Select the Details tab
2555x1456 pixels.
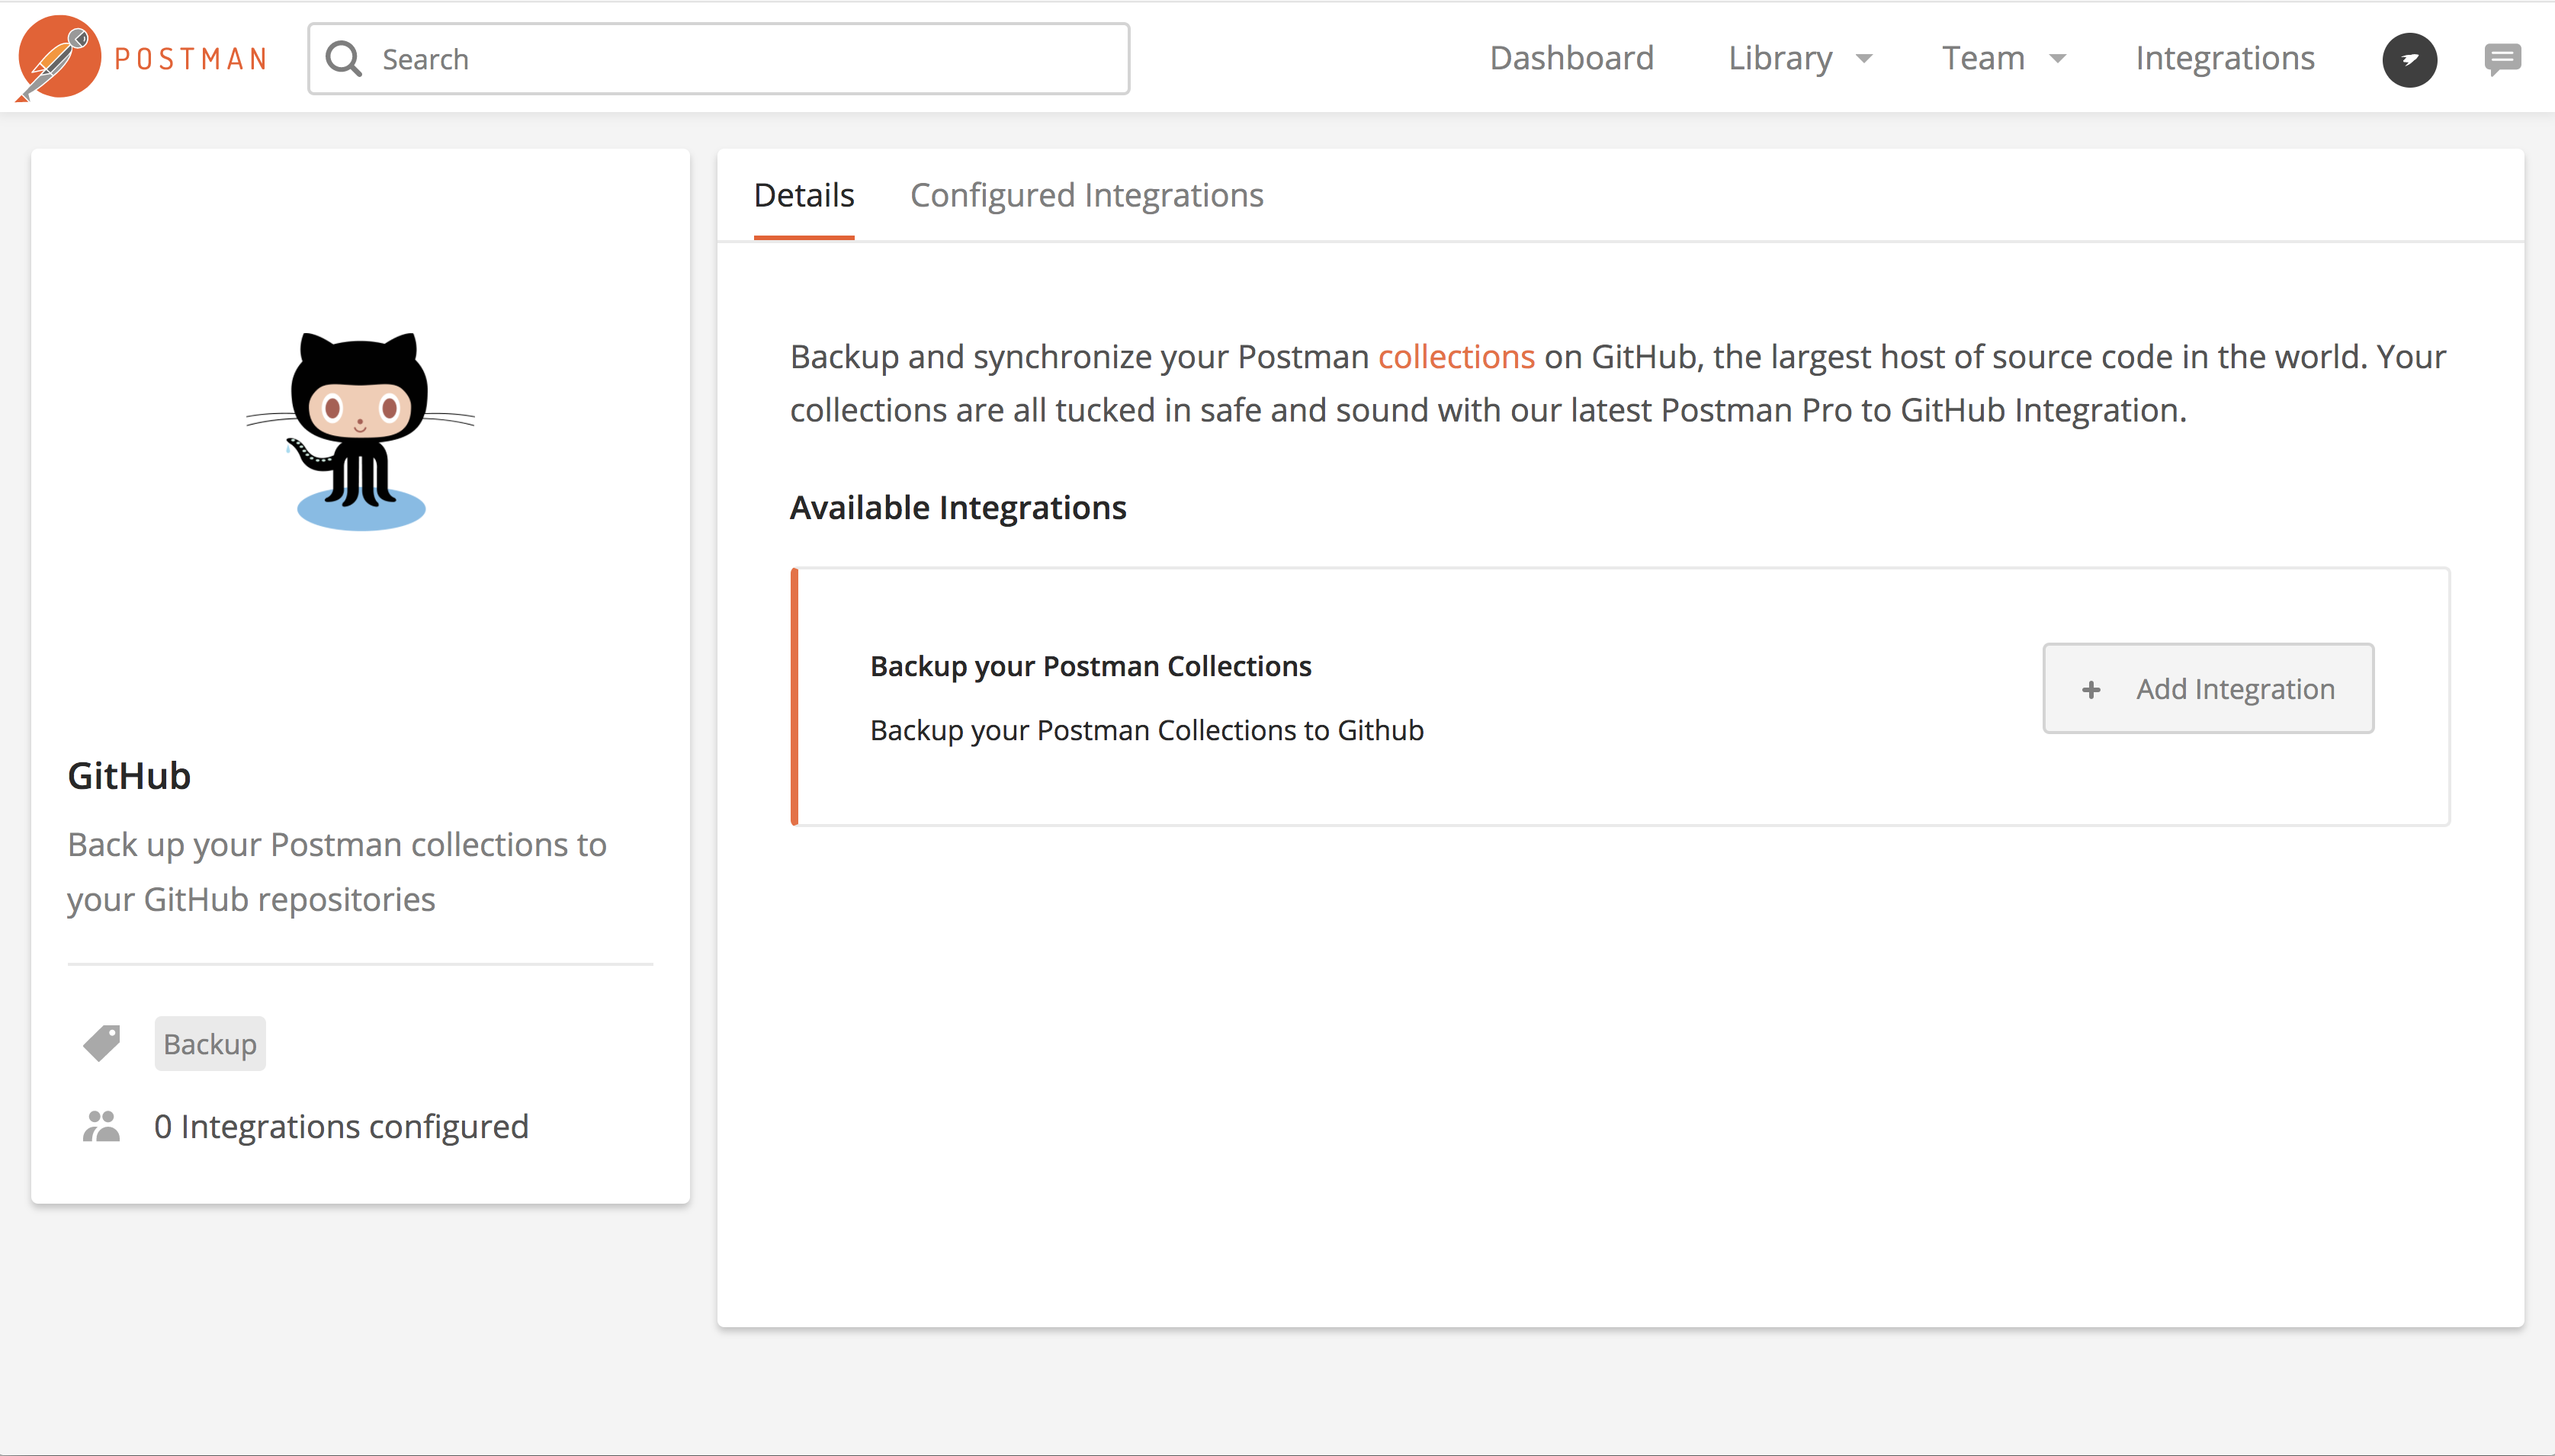(804, 195)
